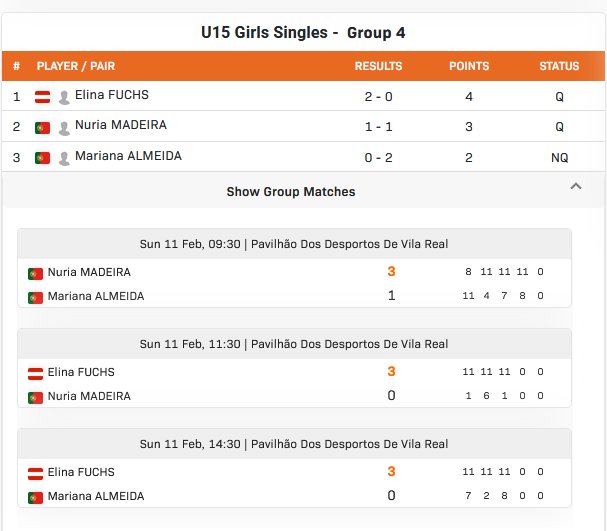Open Nuria MADEIRA player name in standings
607x531 pixels.
coord(121,125)
